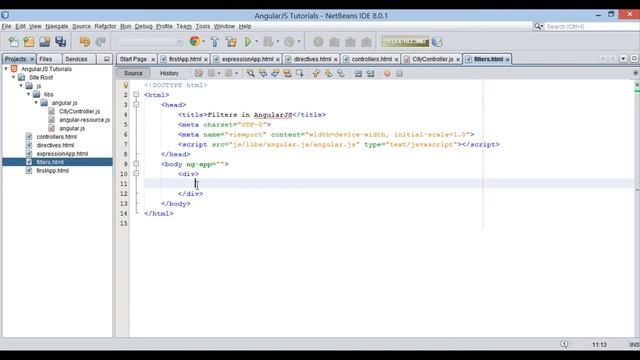Open the File menu

(x=6, y=26)
